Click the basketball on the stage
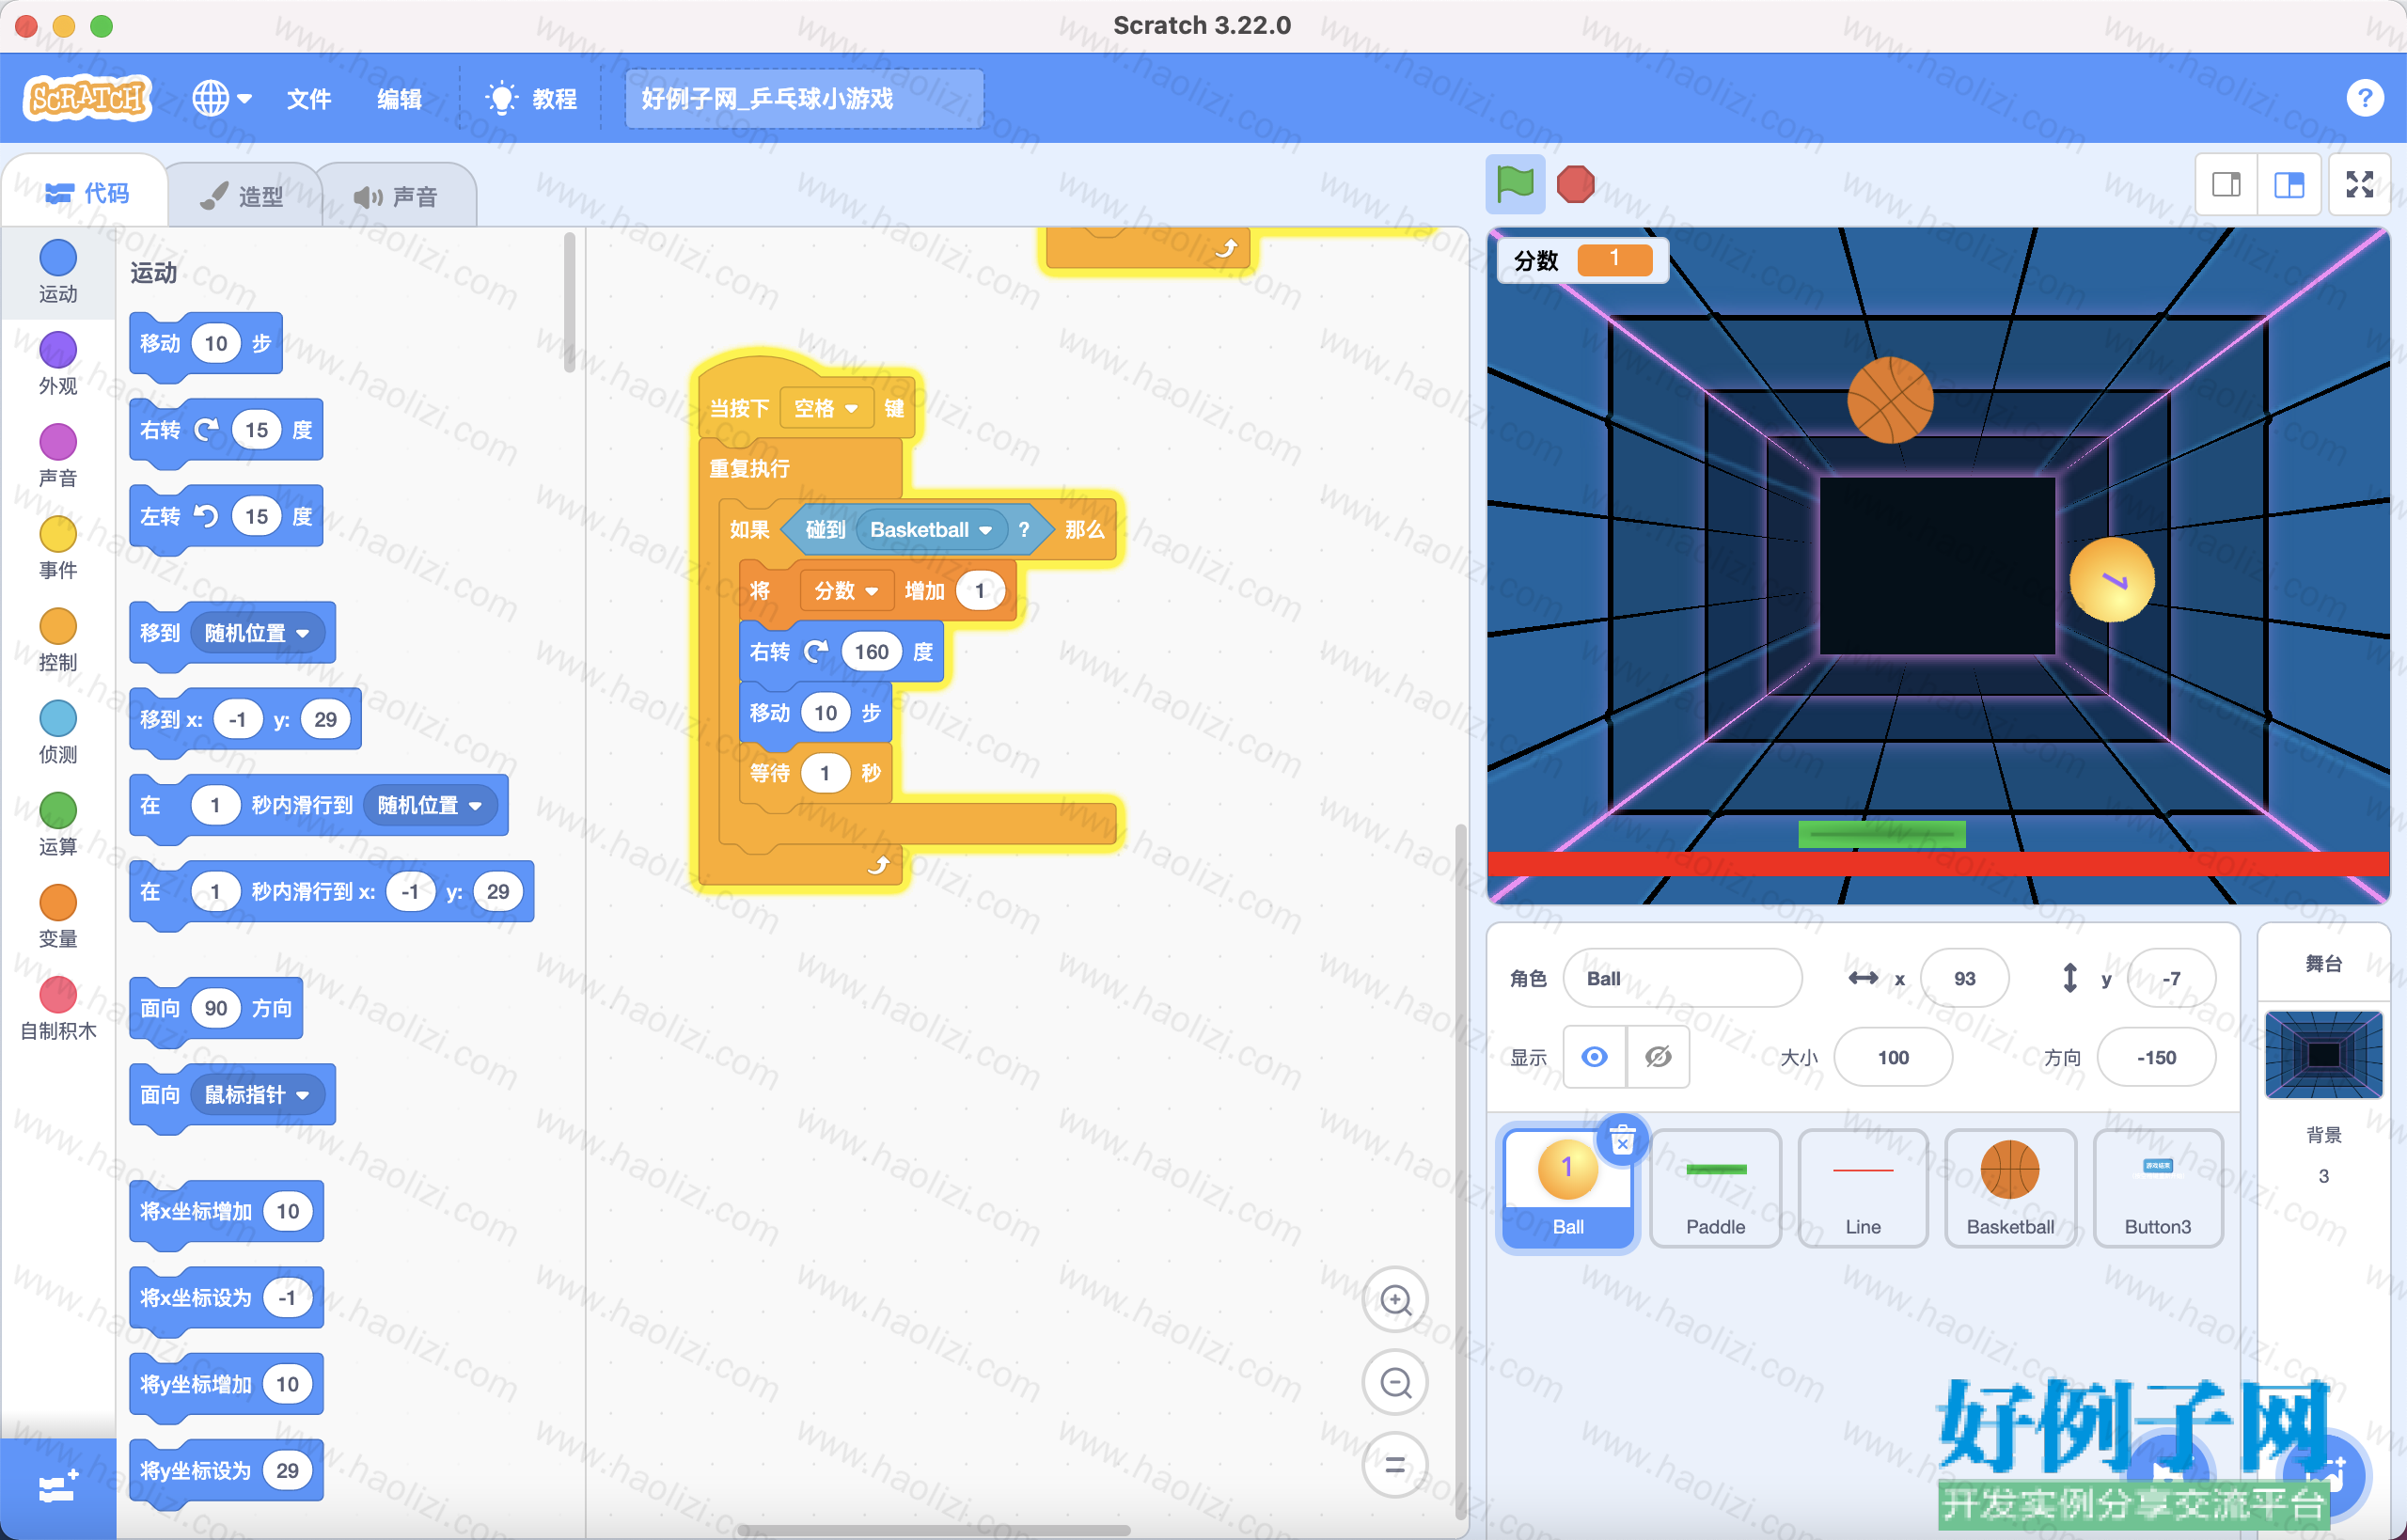2407x1540 pixels. coord(1889,400)
